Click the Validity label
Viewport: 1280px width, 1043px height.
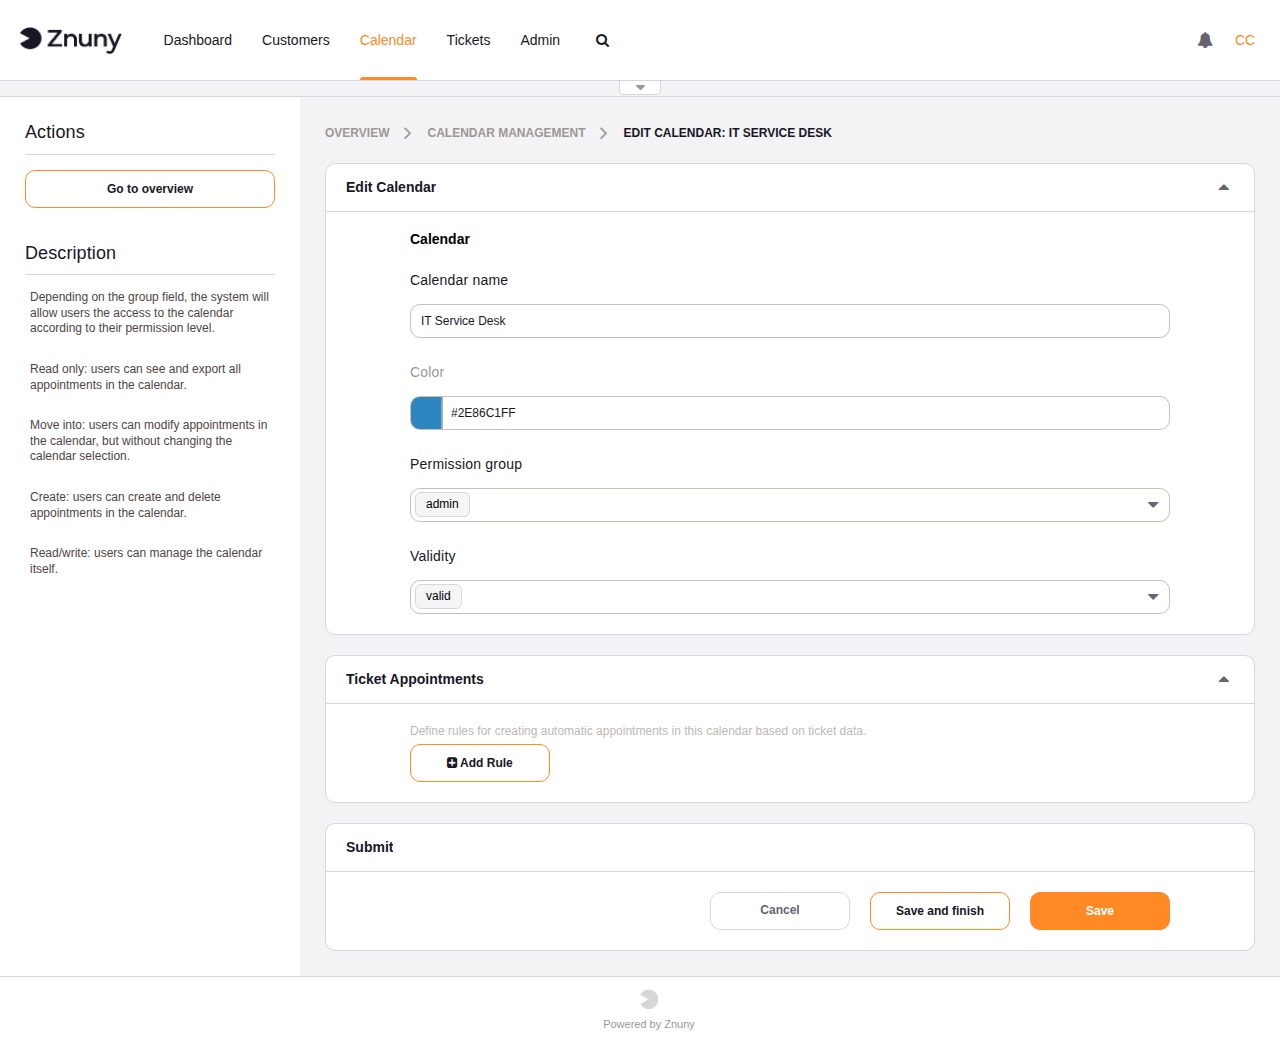pyautogui.click(x=433, y=556)
